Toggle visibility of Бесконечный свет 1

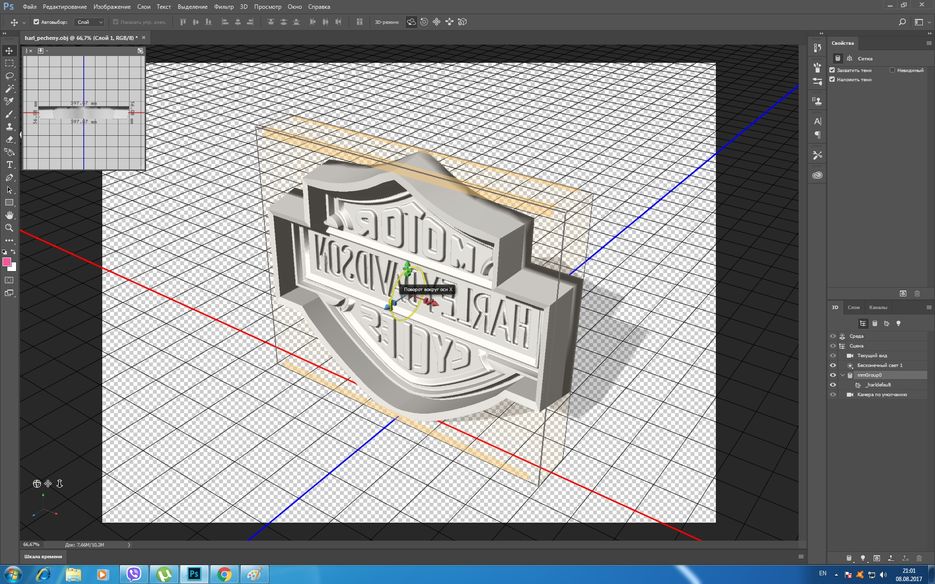click(x=833, y=365)
